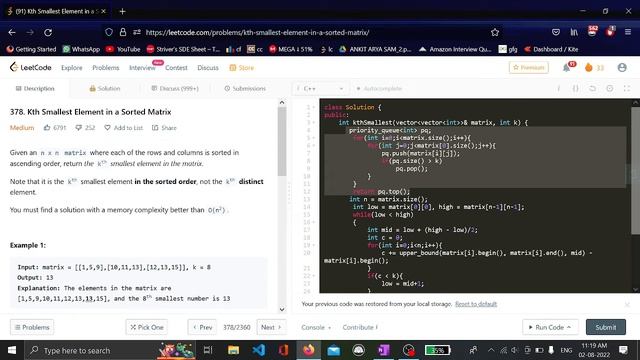Open the Interview menu item

142,68
